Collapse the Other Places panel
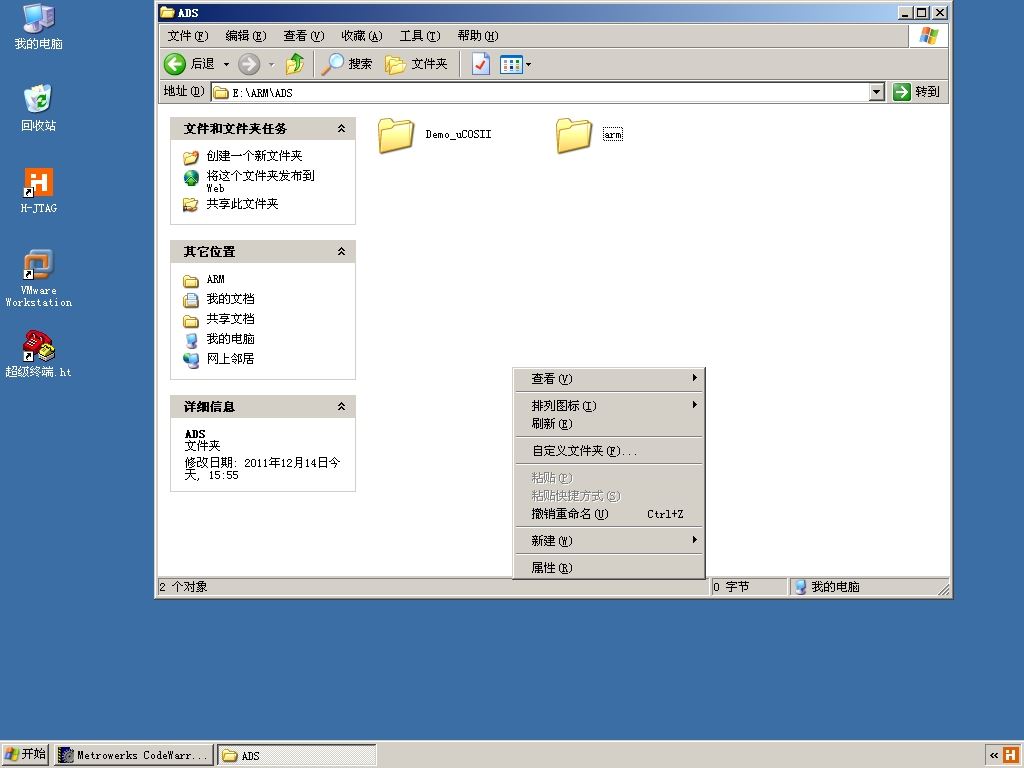The width and height of the screenshot is (1024, 768). pyautogui.click(x=341, y=251)
